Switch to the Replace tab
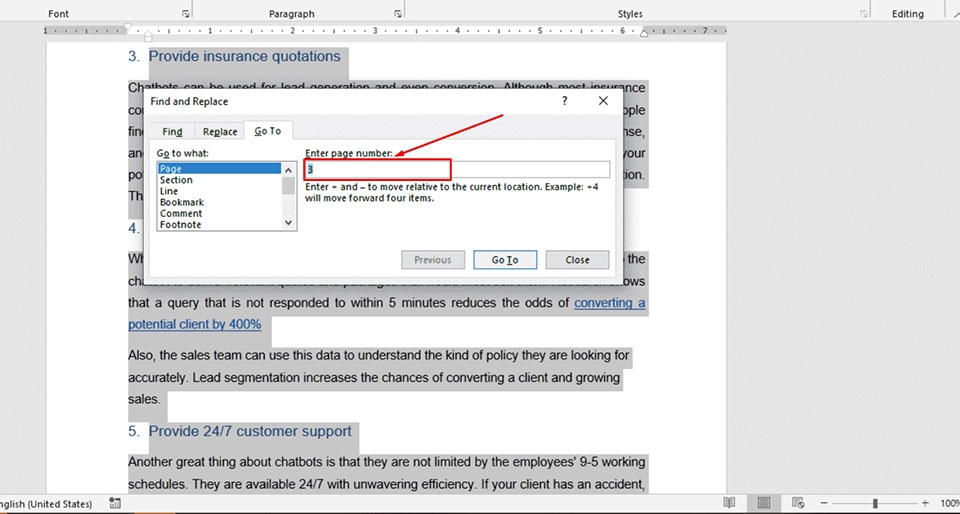 [220, 132]
